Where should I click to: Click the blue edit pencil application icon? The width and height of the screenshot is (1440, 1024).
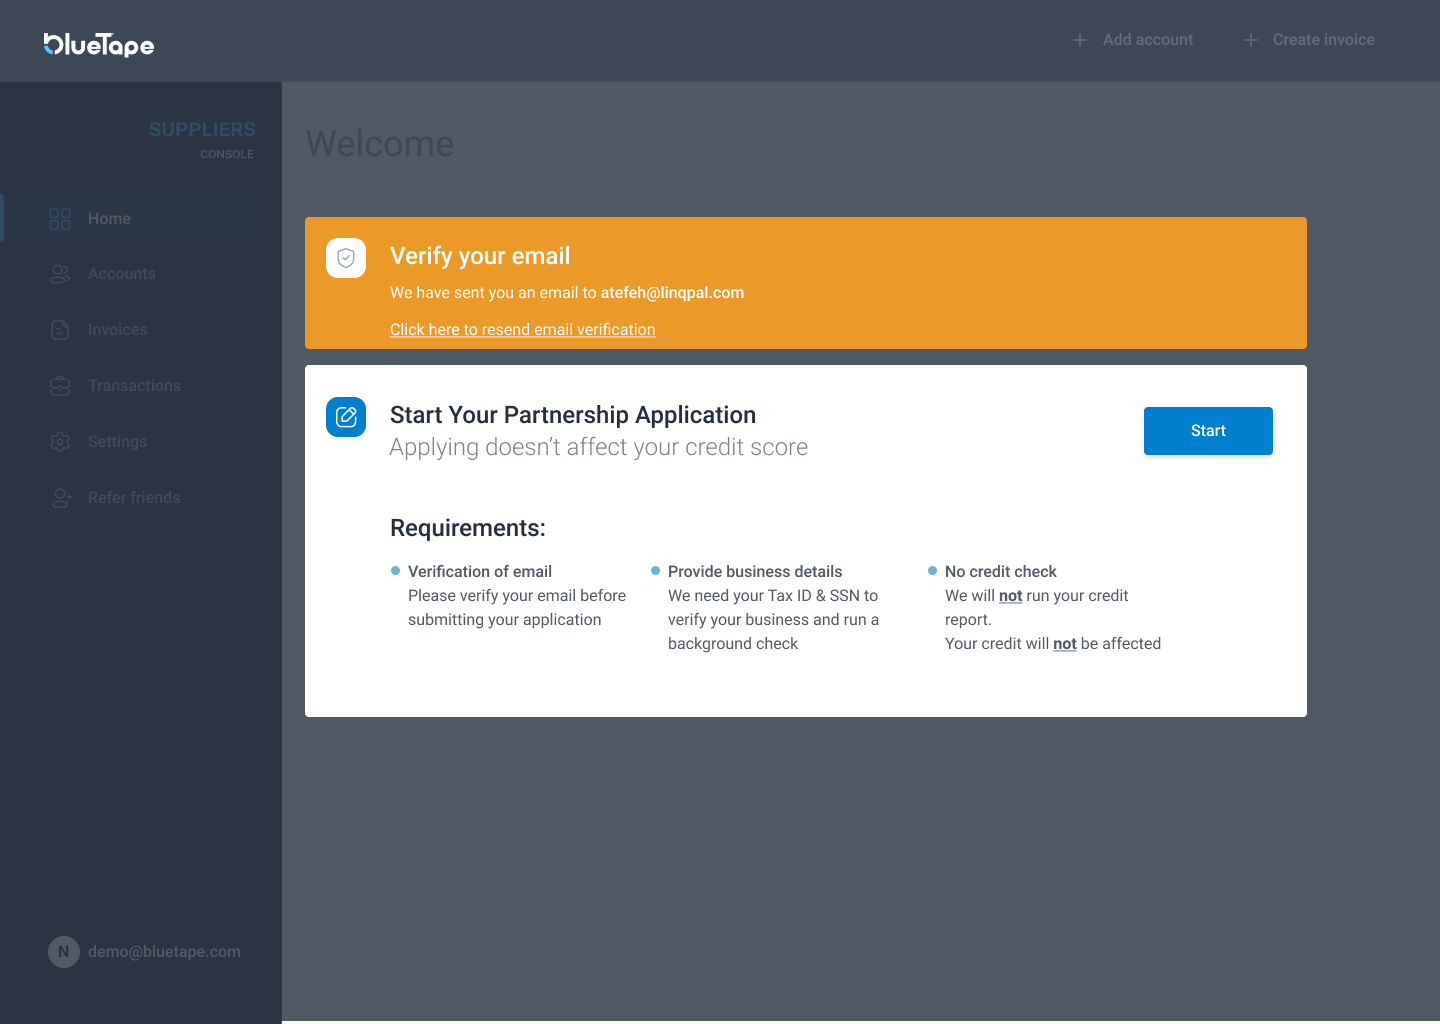click(x=346, y=417)
